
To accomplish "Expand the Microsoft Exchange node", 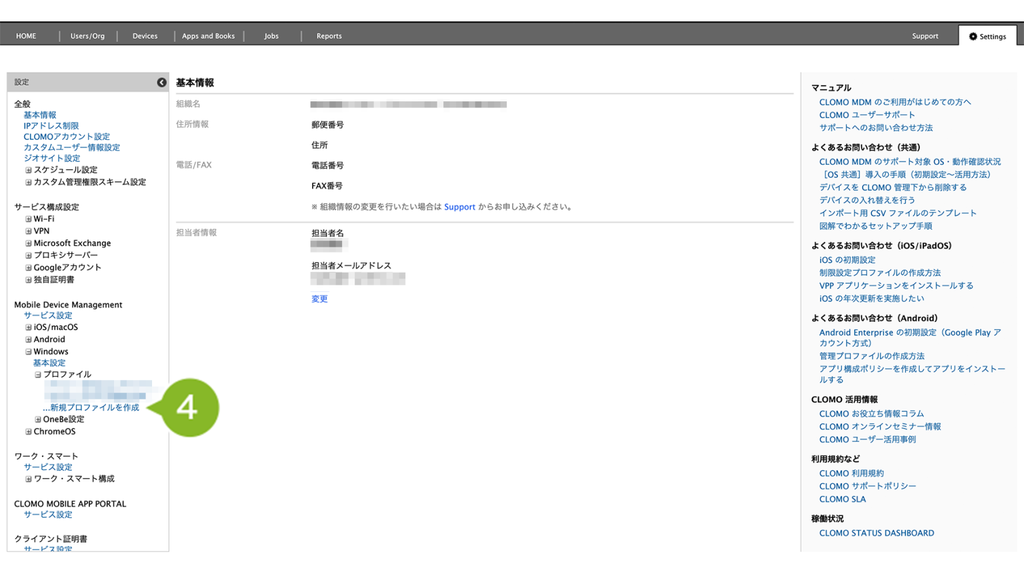I will [x=28, y=243].
